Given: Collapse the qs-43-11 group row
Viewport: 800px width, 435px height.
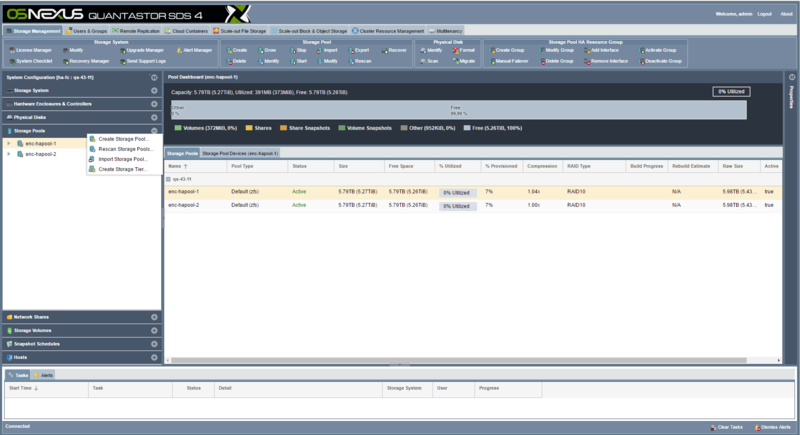Looking at the screenshot, I should coord(168,180).
